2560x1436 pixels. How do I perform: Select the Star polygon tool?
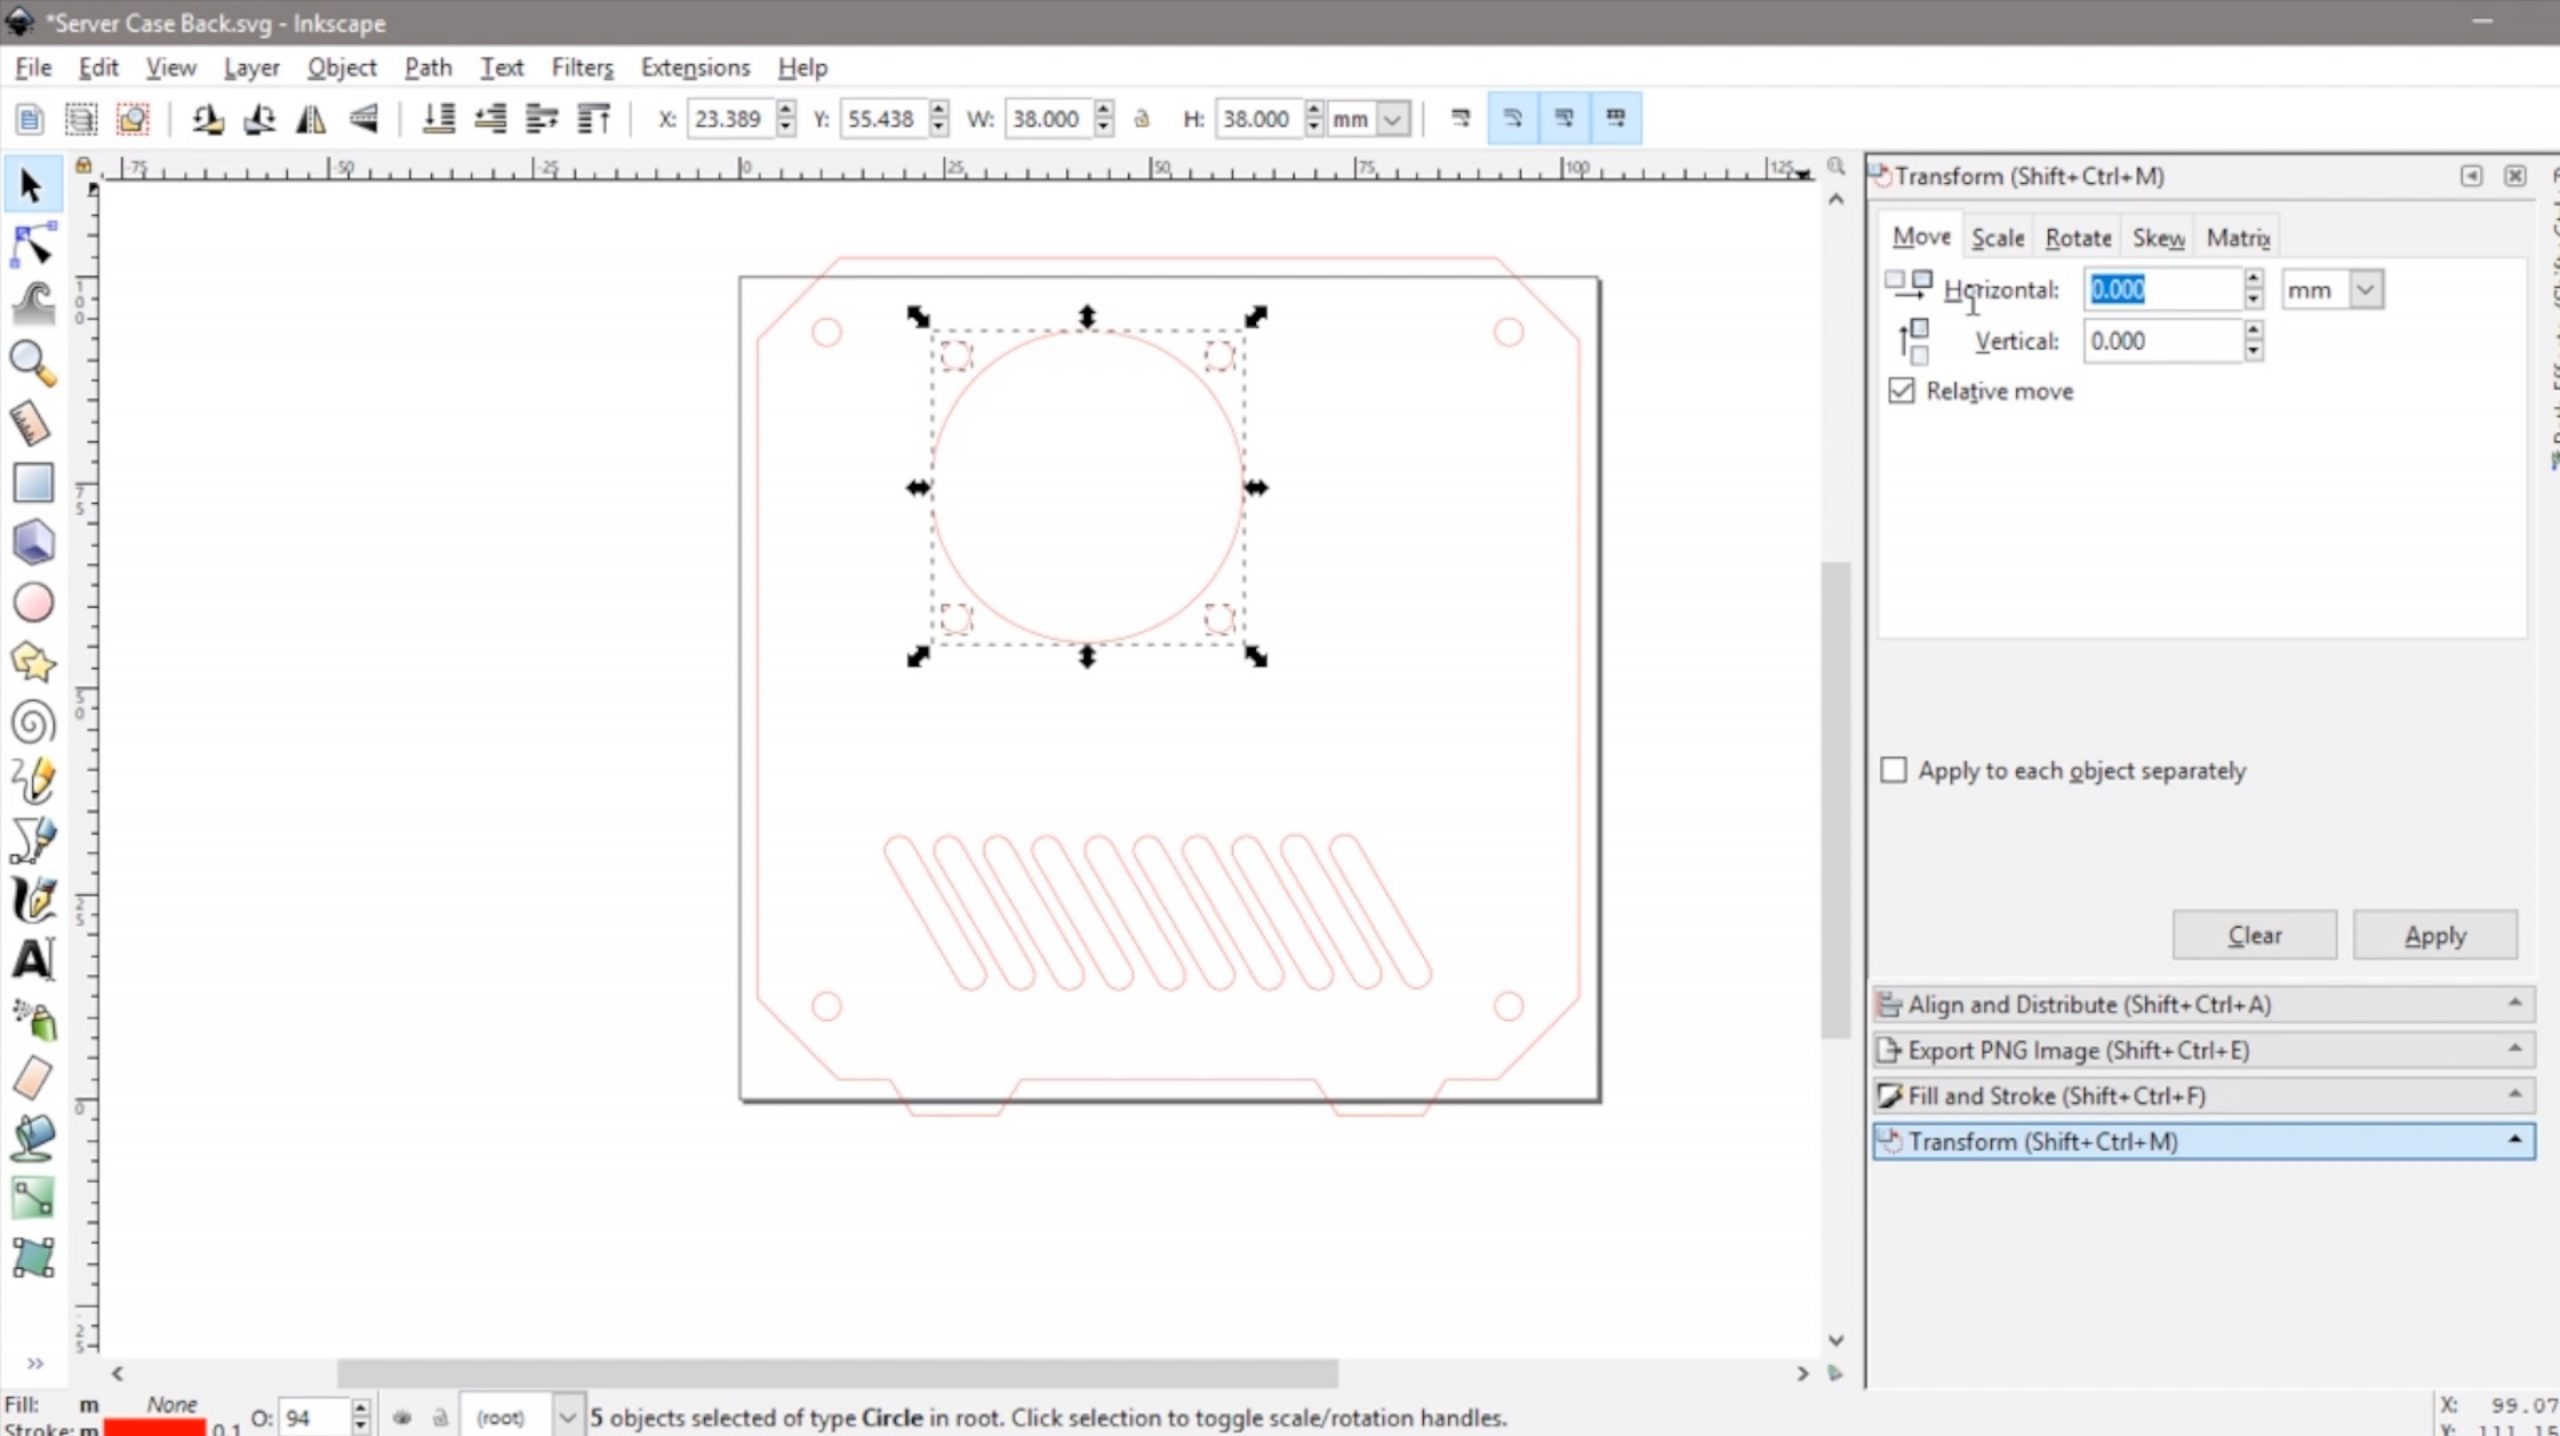tap(32, 662)
